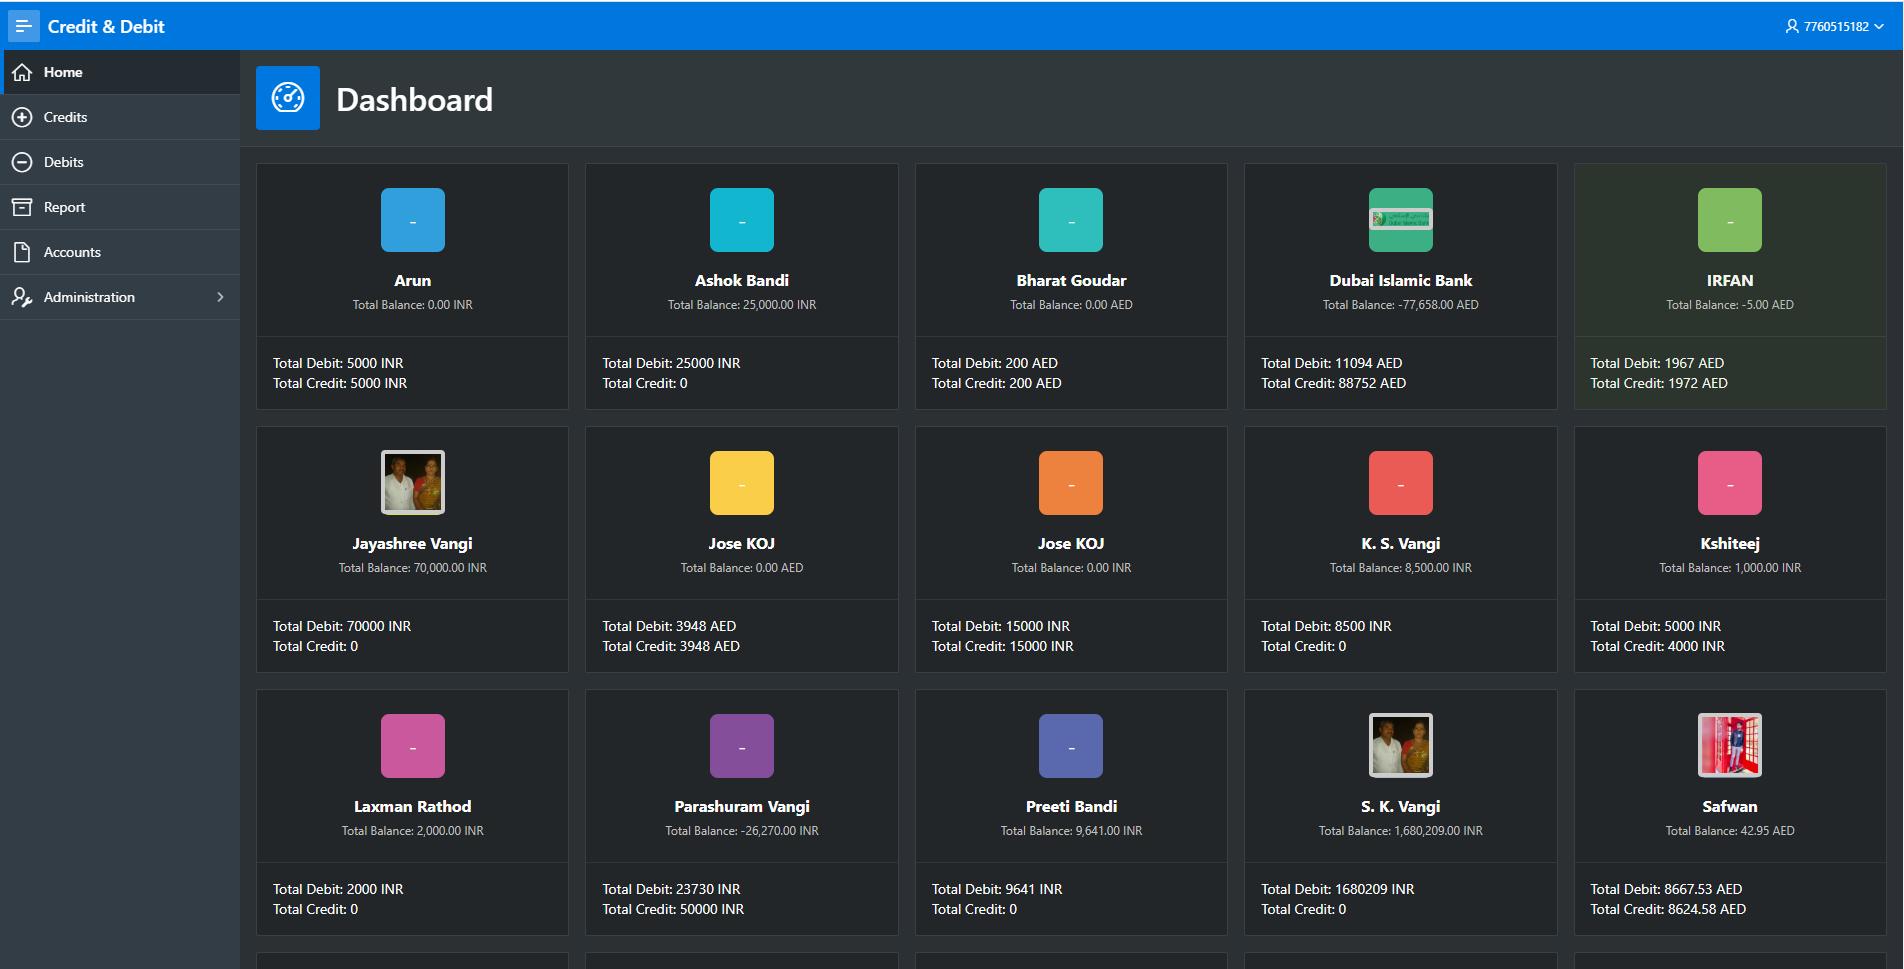Open the Credits menu item
This screenshot has width=1904, height=969.
(120, 117)
